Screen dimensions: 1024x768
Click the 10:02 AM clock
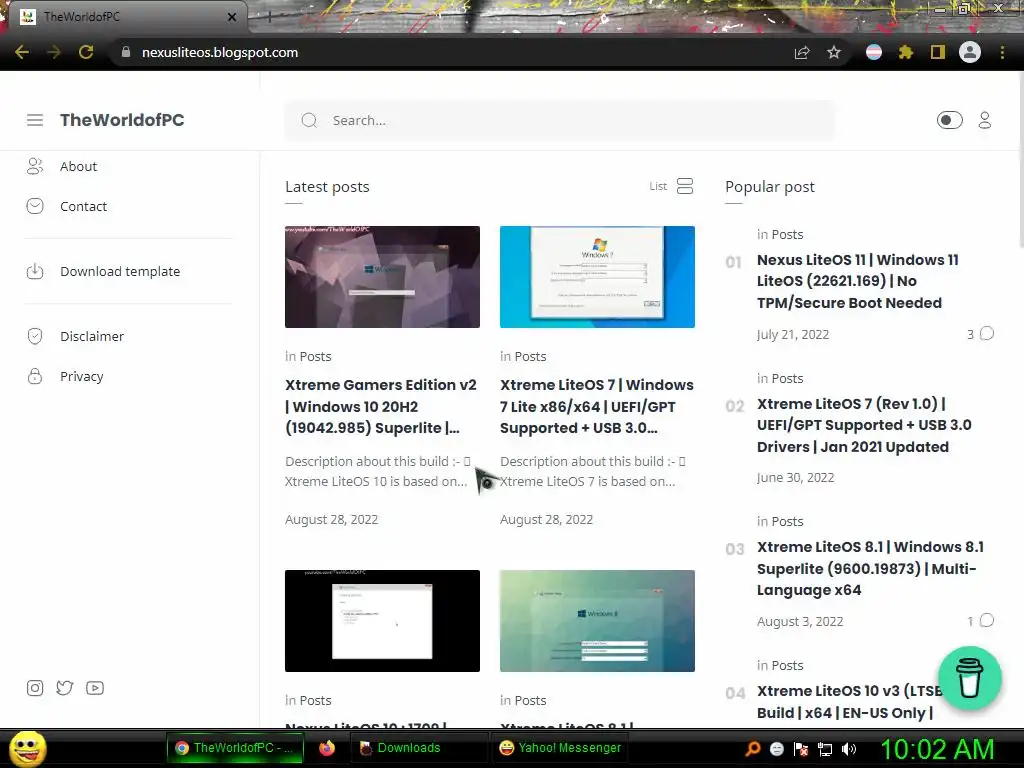click(x=938, y=749)
